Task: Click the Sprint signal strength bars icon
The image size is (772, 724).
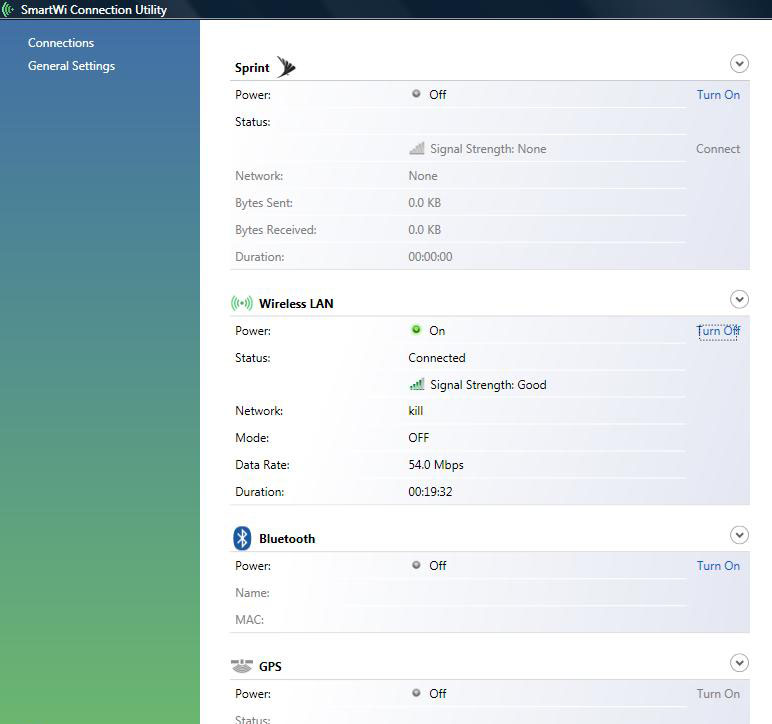Action: pos(417,148)
